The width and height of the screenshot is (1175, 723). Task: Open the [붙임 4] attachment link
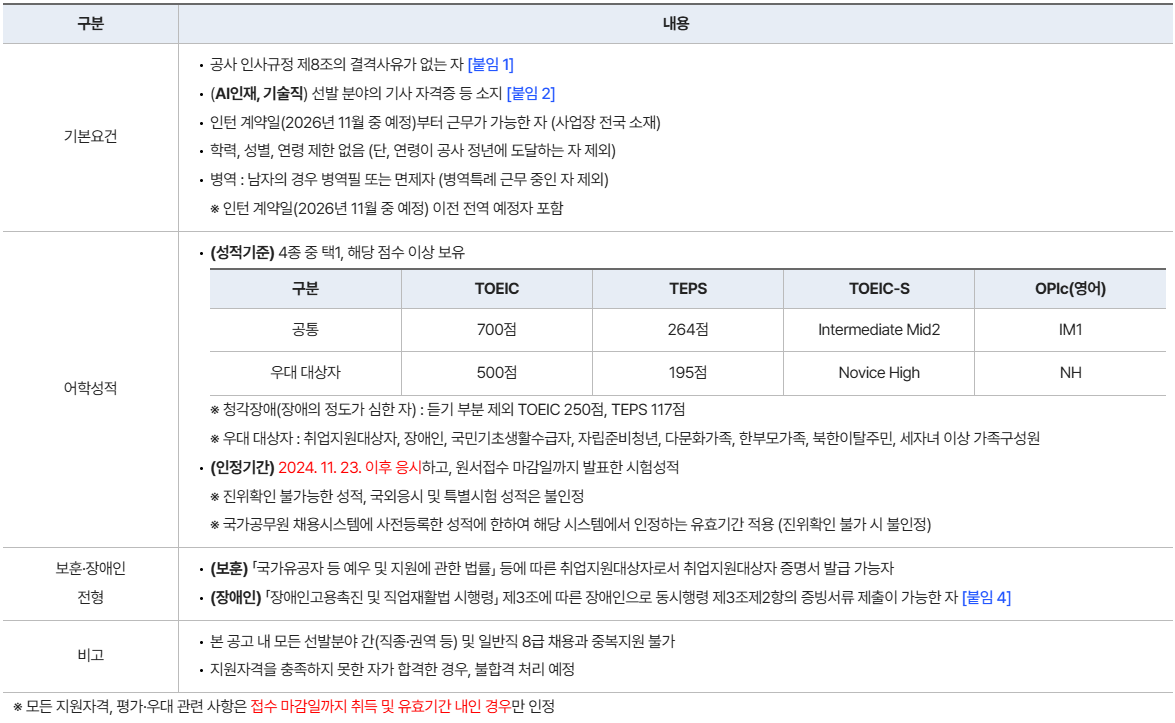click(x=986, y=597)
